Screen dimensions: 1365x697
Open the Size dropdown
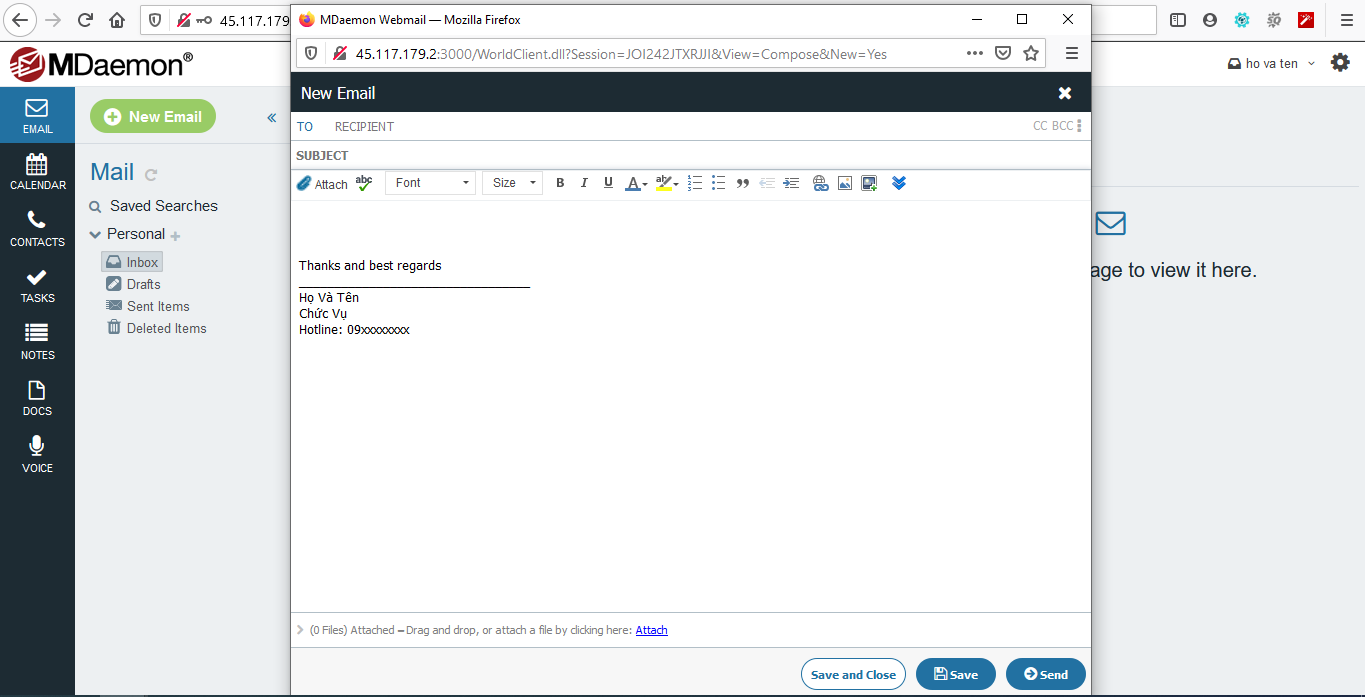[513, 183]
